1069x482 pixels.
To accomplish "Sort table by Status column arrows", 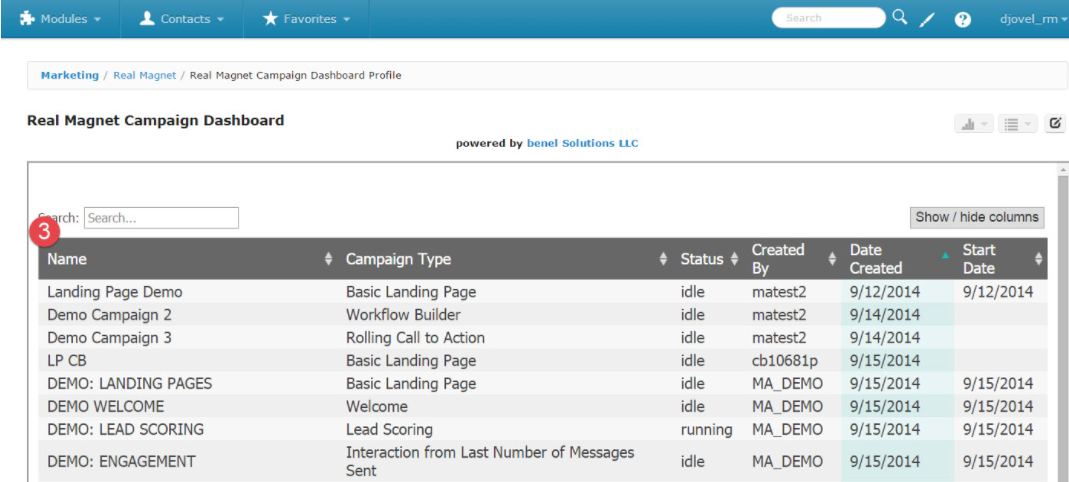I will click(734, 259).
